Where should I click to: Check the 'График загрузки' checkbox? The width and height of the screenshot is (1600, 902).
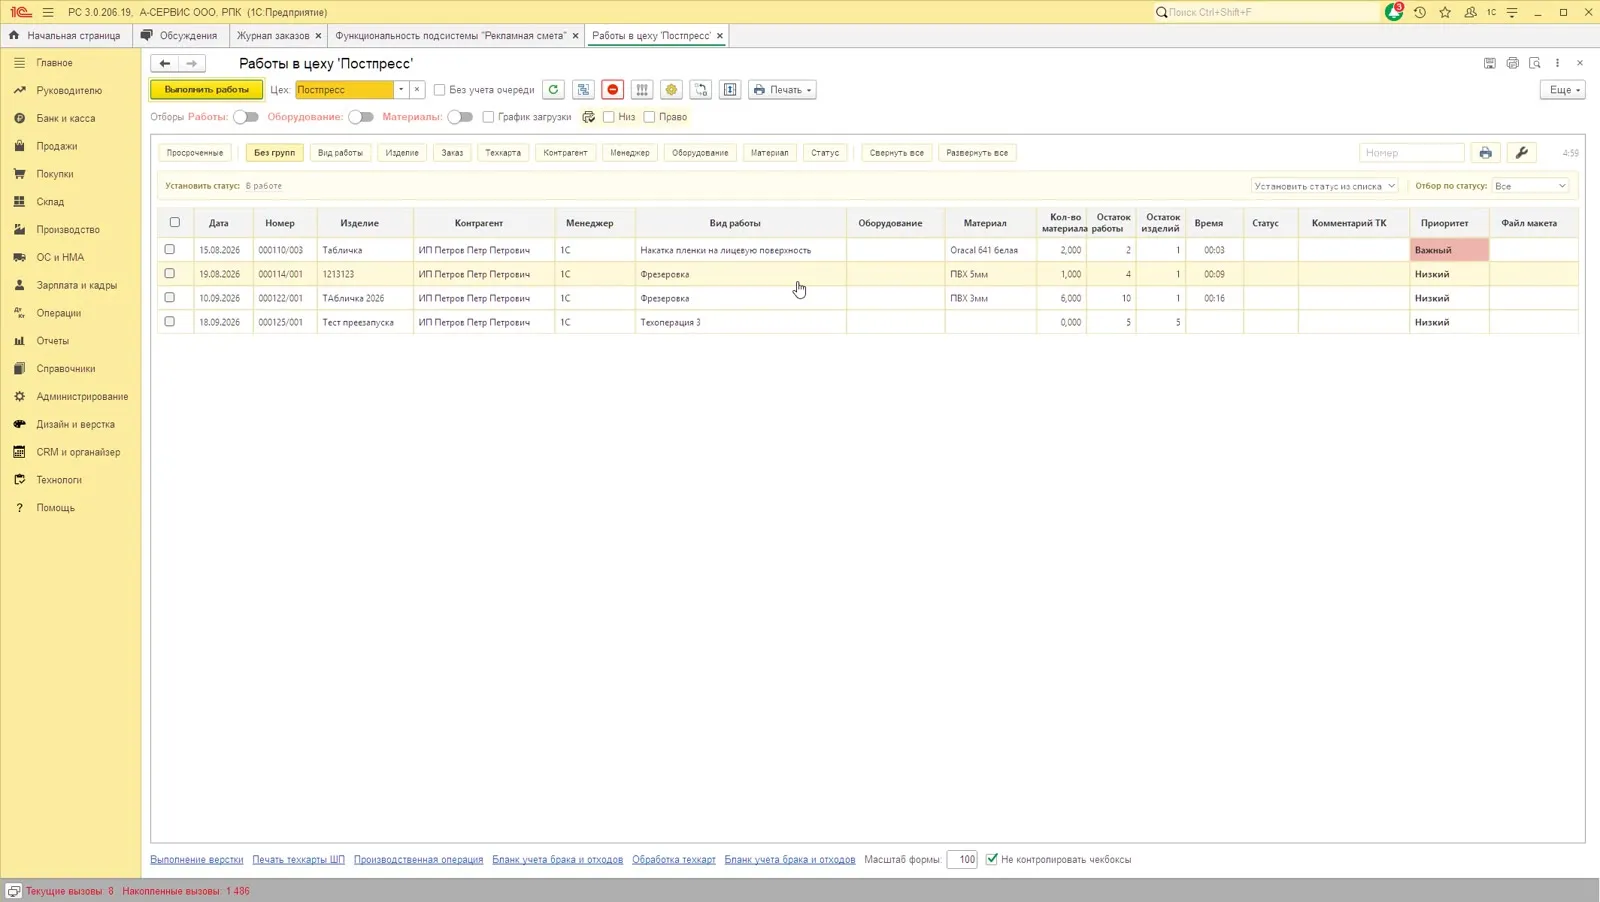point(488,117)
